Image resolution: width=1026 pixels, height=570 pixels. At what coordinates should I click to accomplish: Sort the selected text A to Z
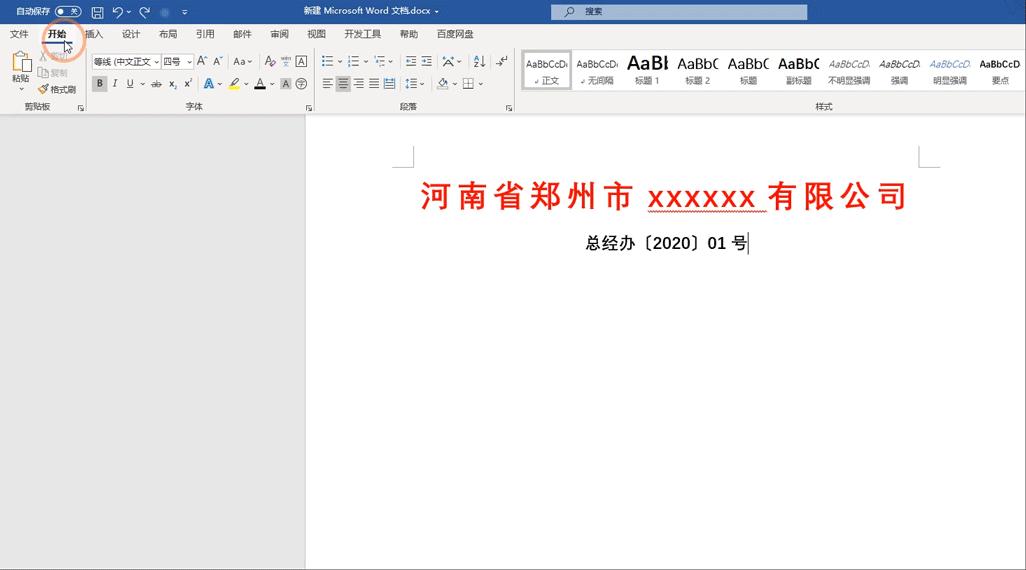point(479,61)
